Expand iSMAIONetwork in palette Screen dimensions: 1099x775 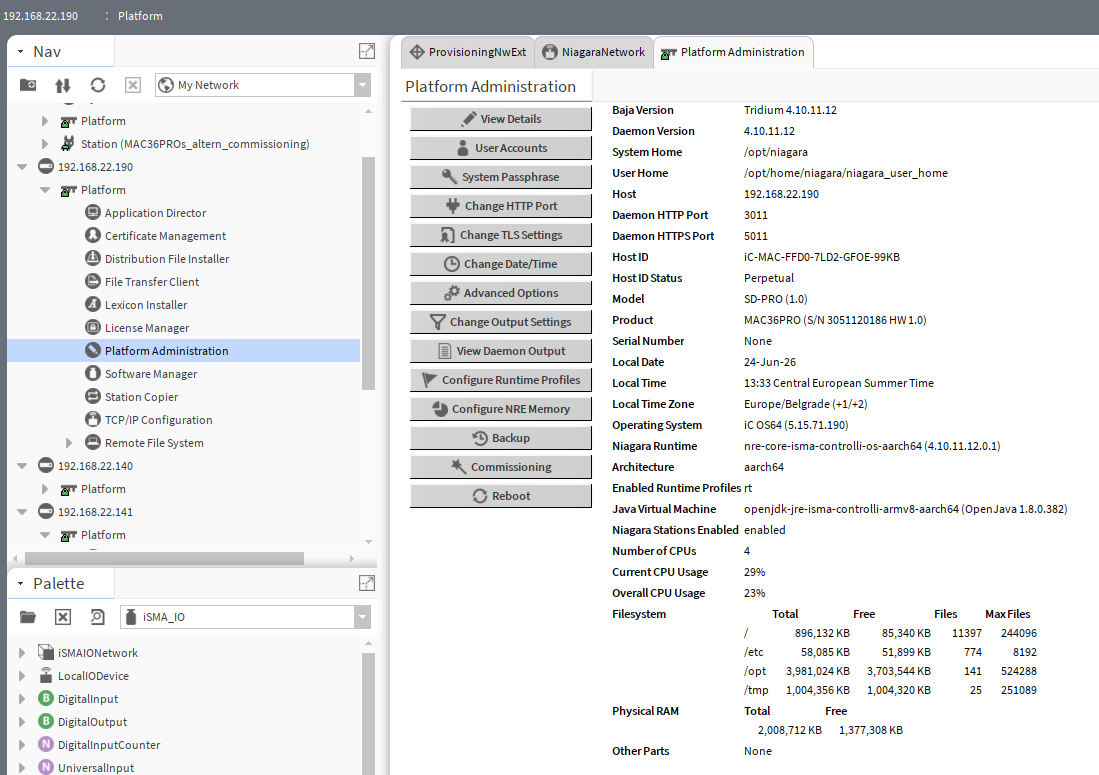tap(22, 653)
